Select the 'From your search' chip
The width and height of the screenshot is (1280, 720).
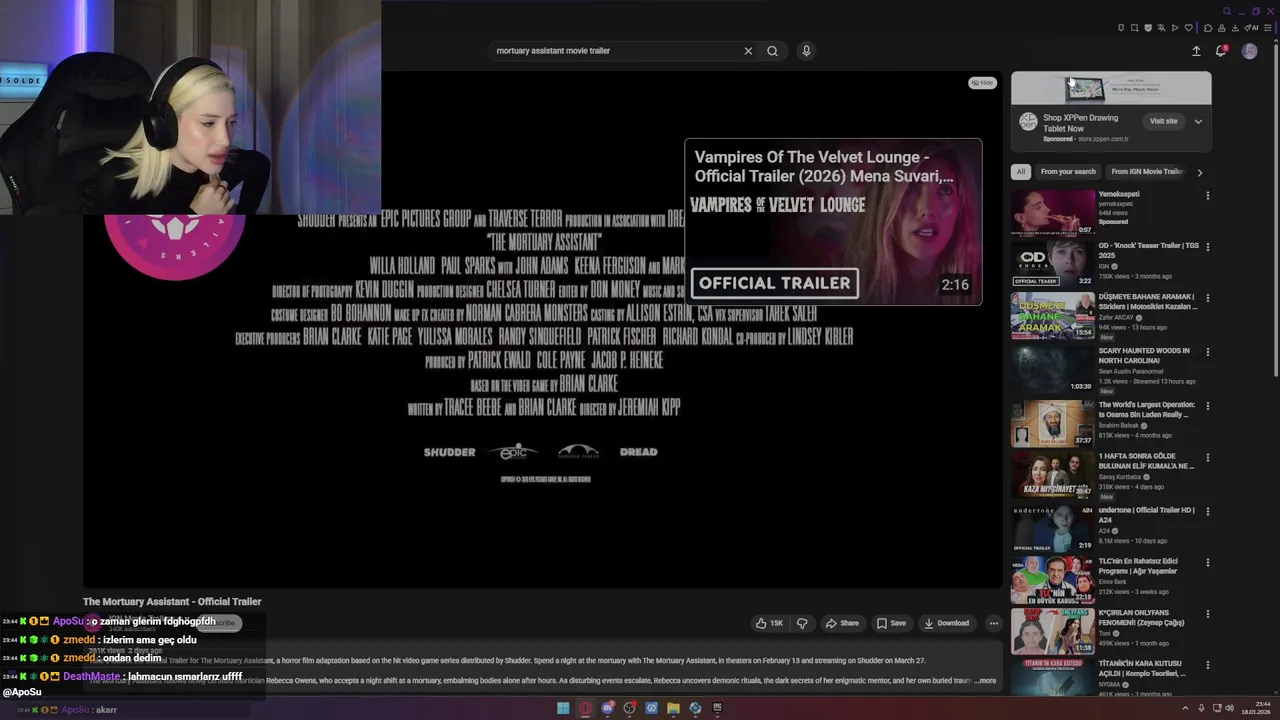pos(1068,172)
